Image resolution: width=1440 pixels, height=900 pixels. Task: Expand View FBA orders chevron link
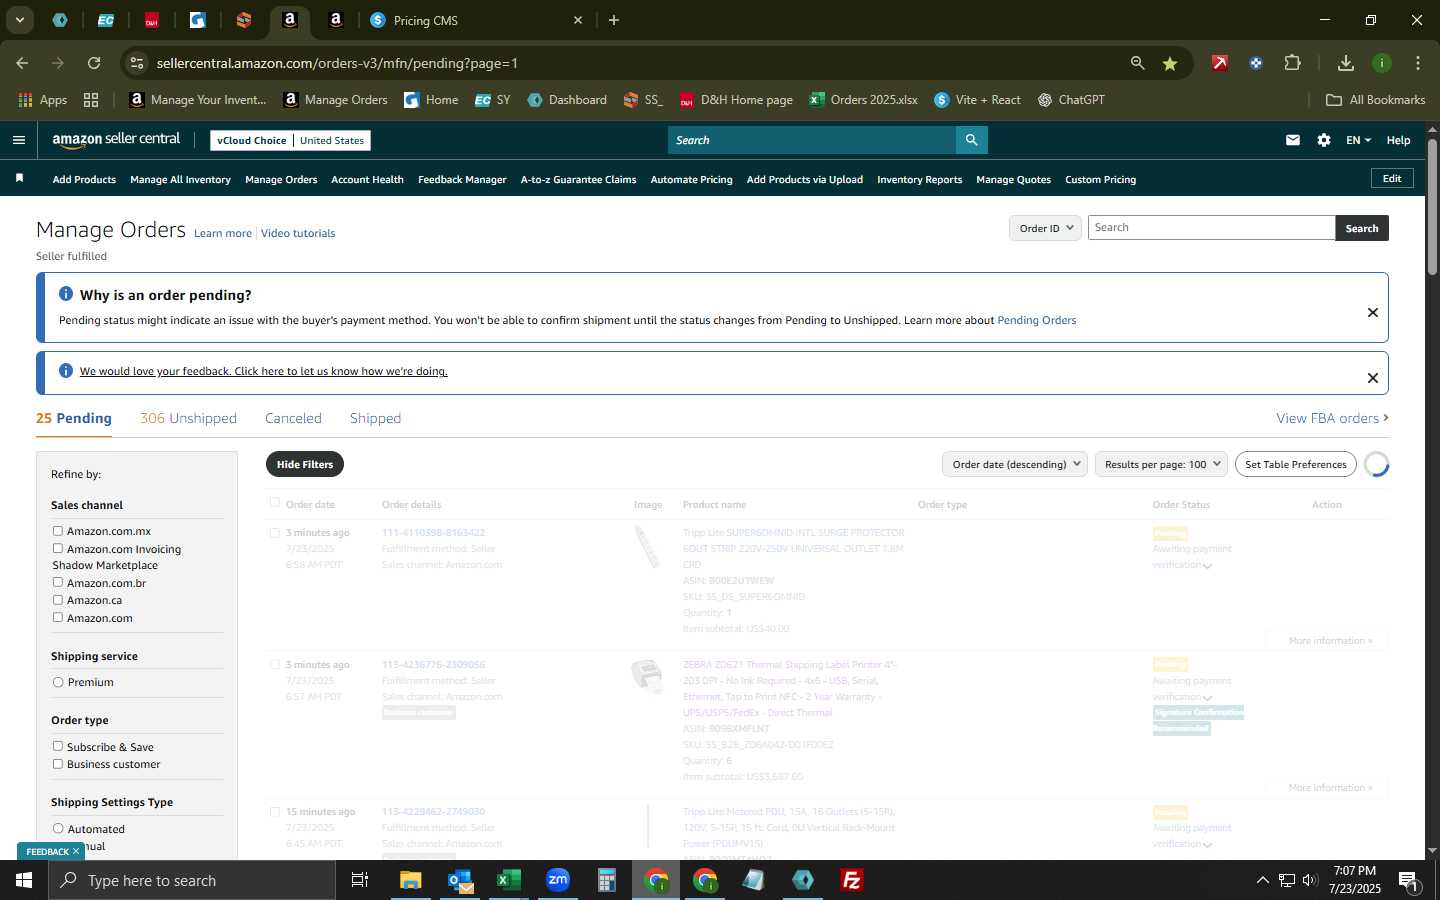1332,418
